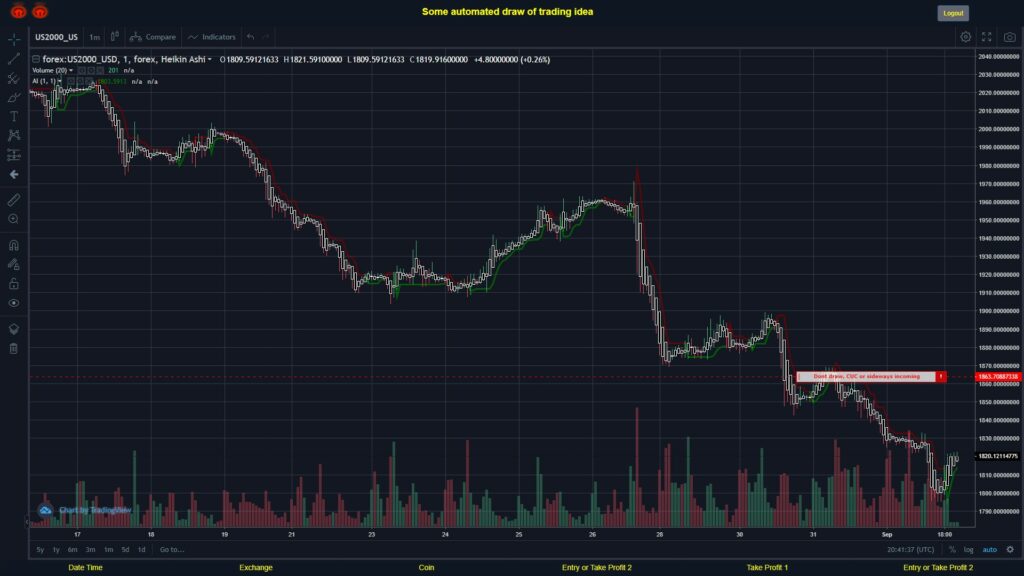The width and height of the screenshot is (1024, 576).
Task: Click the US2000_US symbol field
Action: coord(56,37)
